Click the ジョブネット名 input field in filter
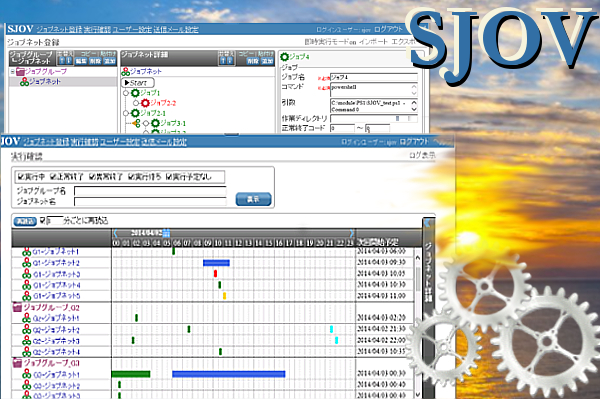The width and height of the screenshot is (600, 399). (x=150, y=202)
